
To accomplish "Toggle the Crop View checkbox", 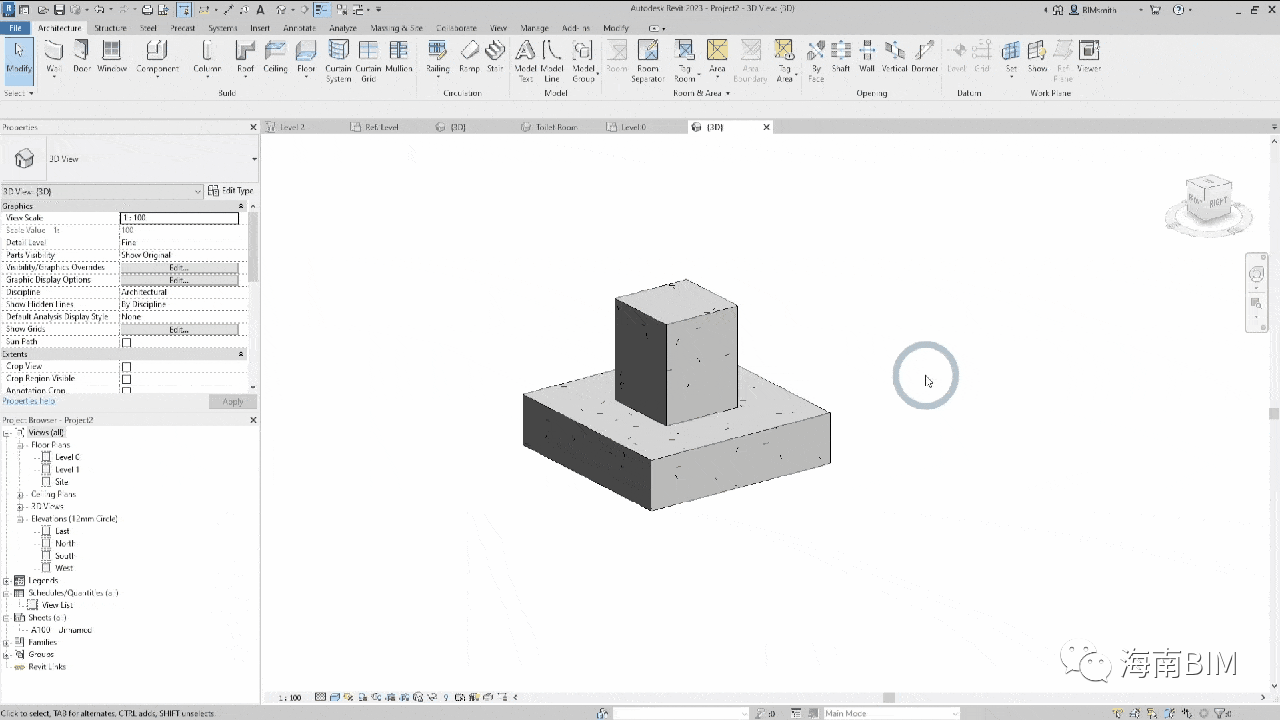I will pyautogui.click(x=126, y=367).
